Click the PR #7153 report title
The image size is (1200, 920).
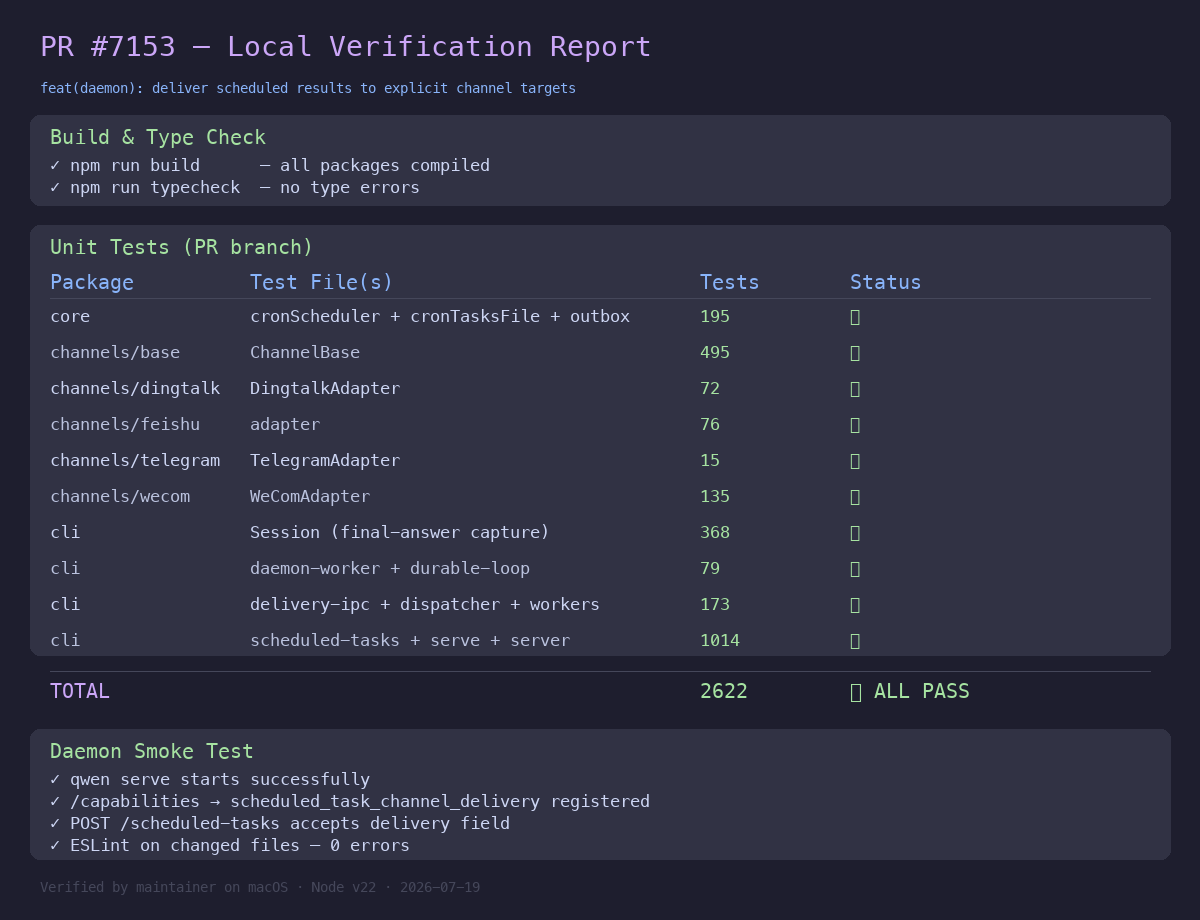click(x=346, y=47)
